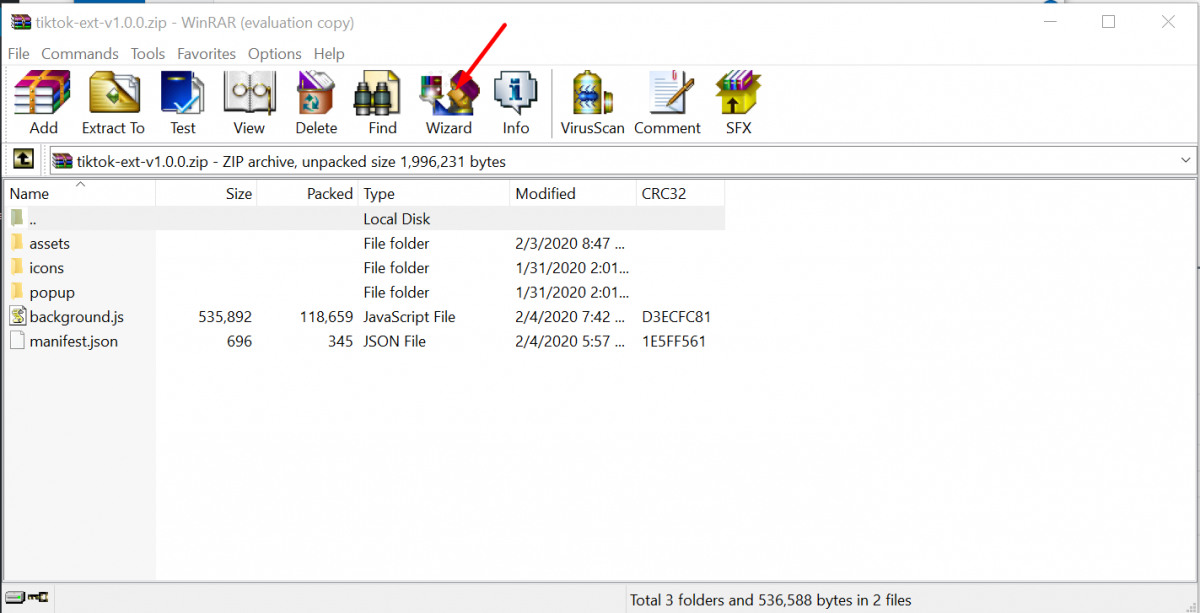Open the Comment tool

pyautogui.click(x=667, y=103)
